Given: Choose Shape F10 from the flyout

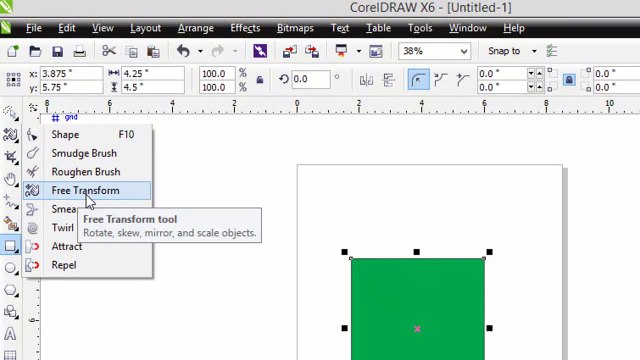Looking at the screenshot, I should coord(87,135).
